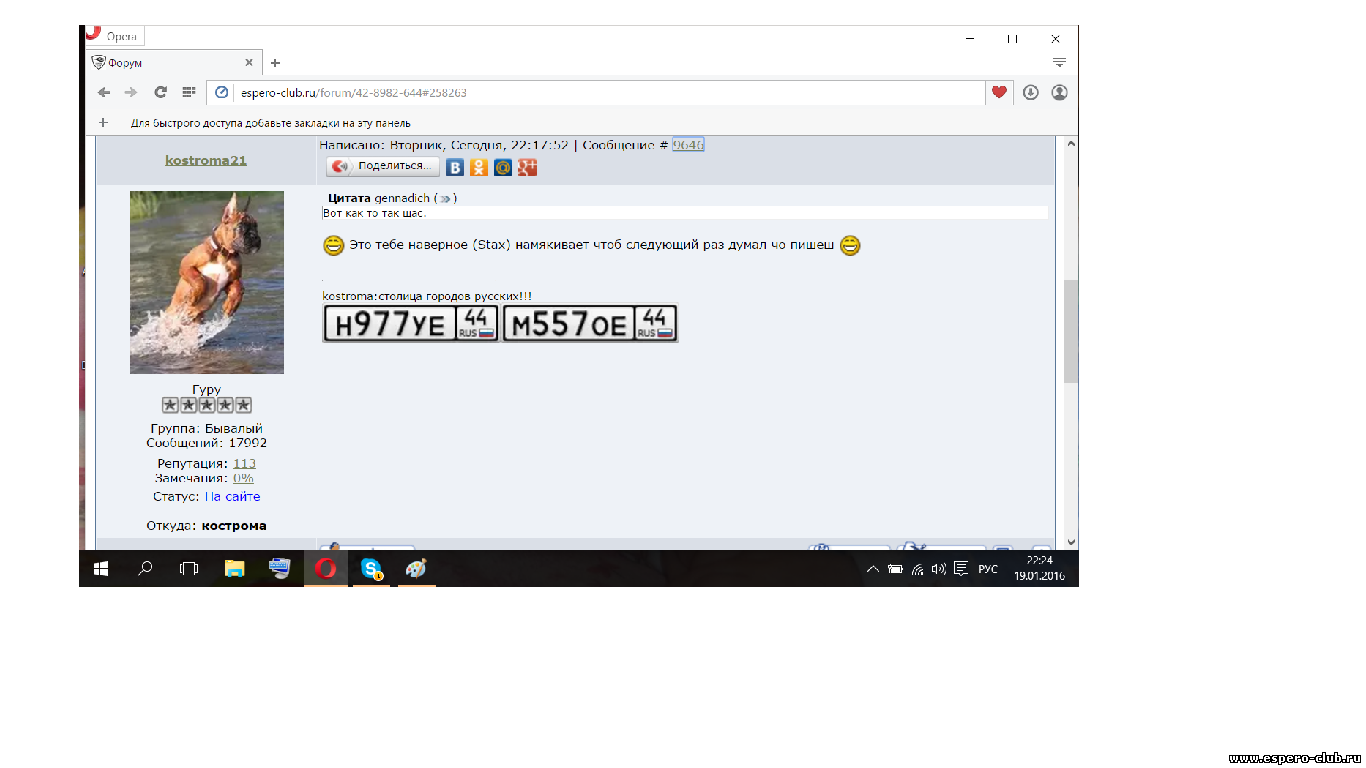Open File Explorer from taskbar
Viewport: 1366px width, 768px height.
pos(234,568)
